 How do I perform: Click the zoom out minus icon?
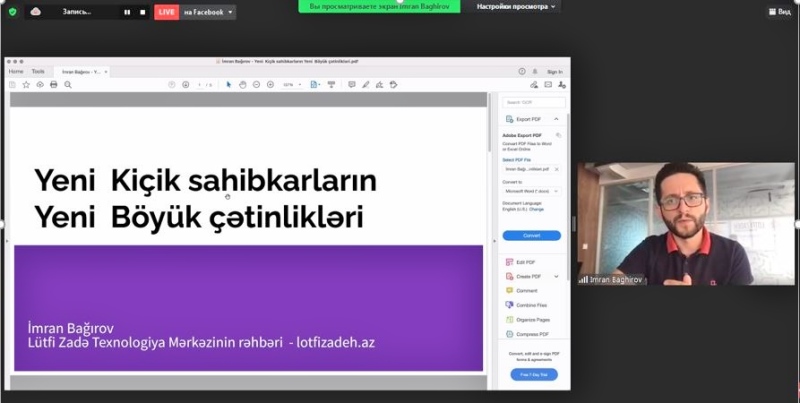point(257,85)
